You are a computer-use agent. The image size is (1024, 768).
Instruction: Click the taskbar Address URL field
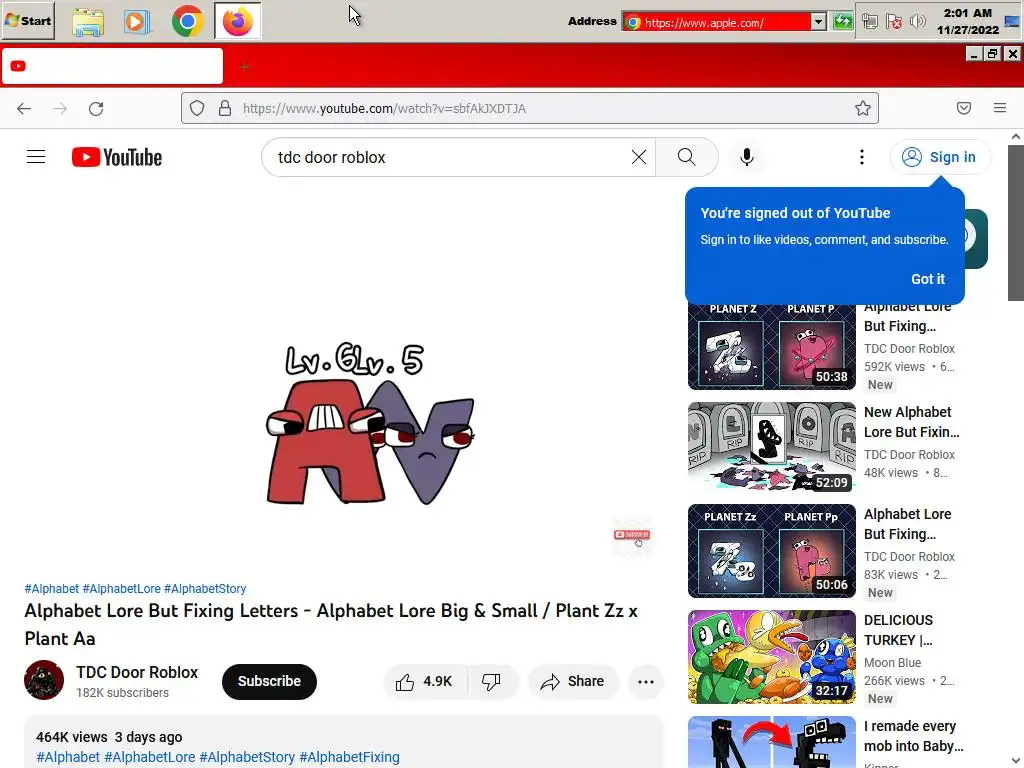pos(716,22)
